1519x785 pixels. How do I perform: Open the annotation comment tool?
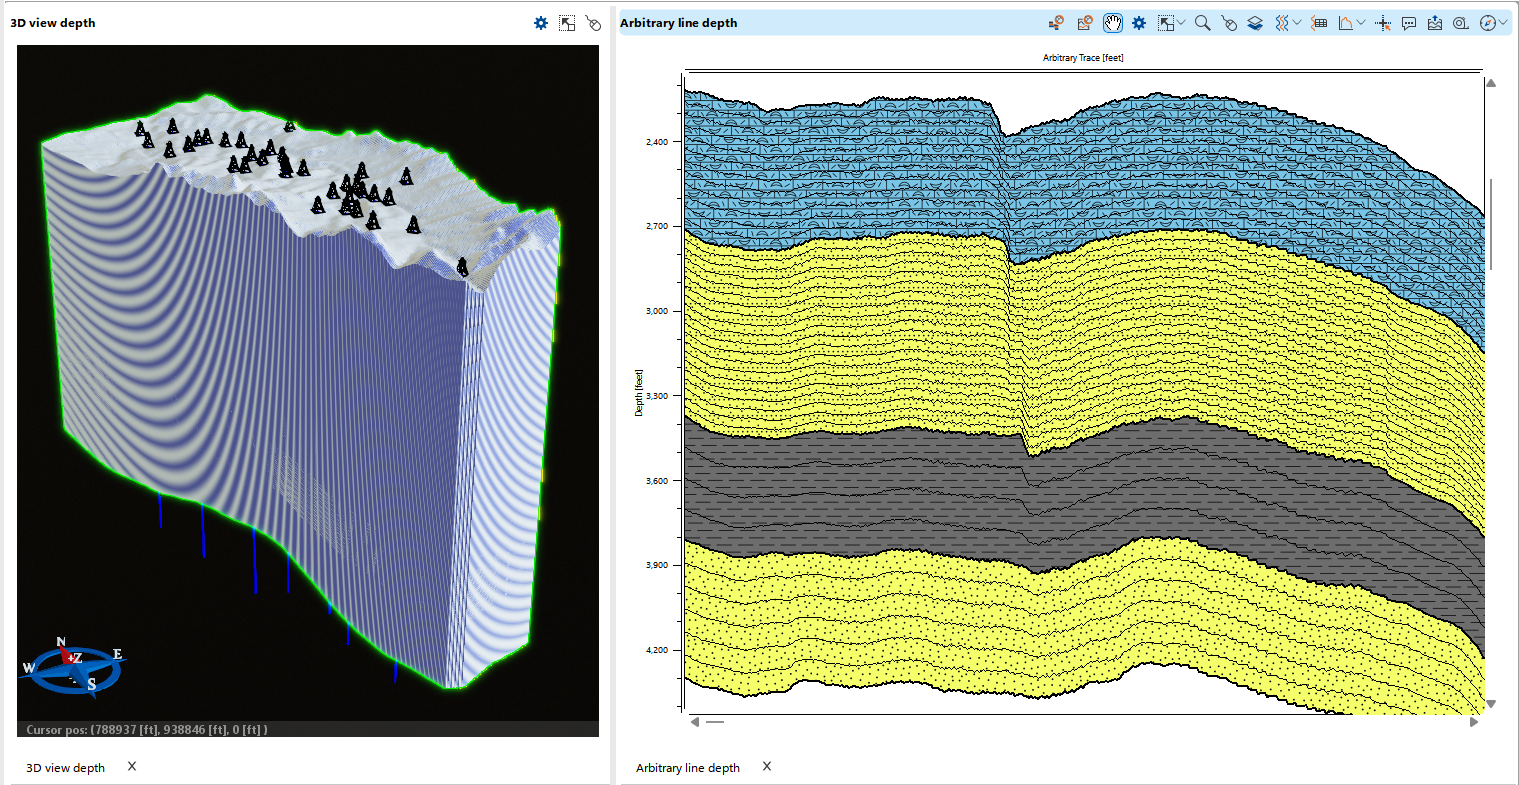pos(1407,22)
